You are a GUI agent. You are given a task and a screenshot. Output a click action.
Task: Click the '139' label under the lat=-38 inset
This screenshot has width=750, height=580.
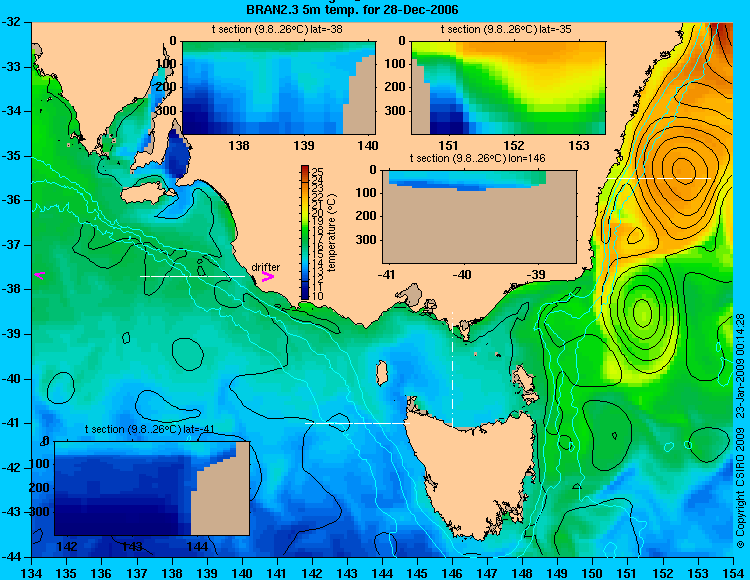(304, 145)
